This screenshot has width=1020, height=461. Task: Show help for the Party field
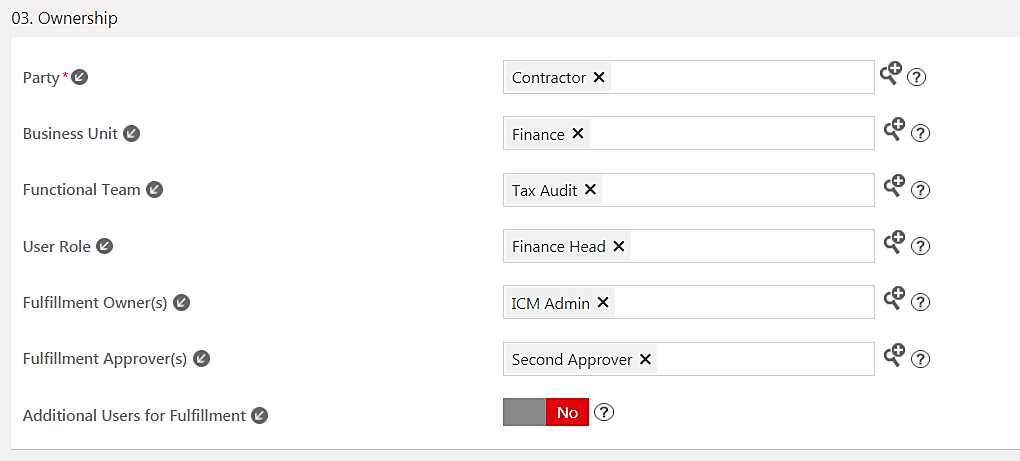click(916, 77)
